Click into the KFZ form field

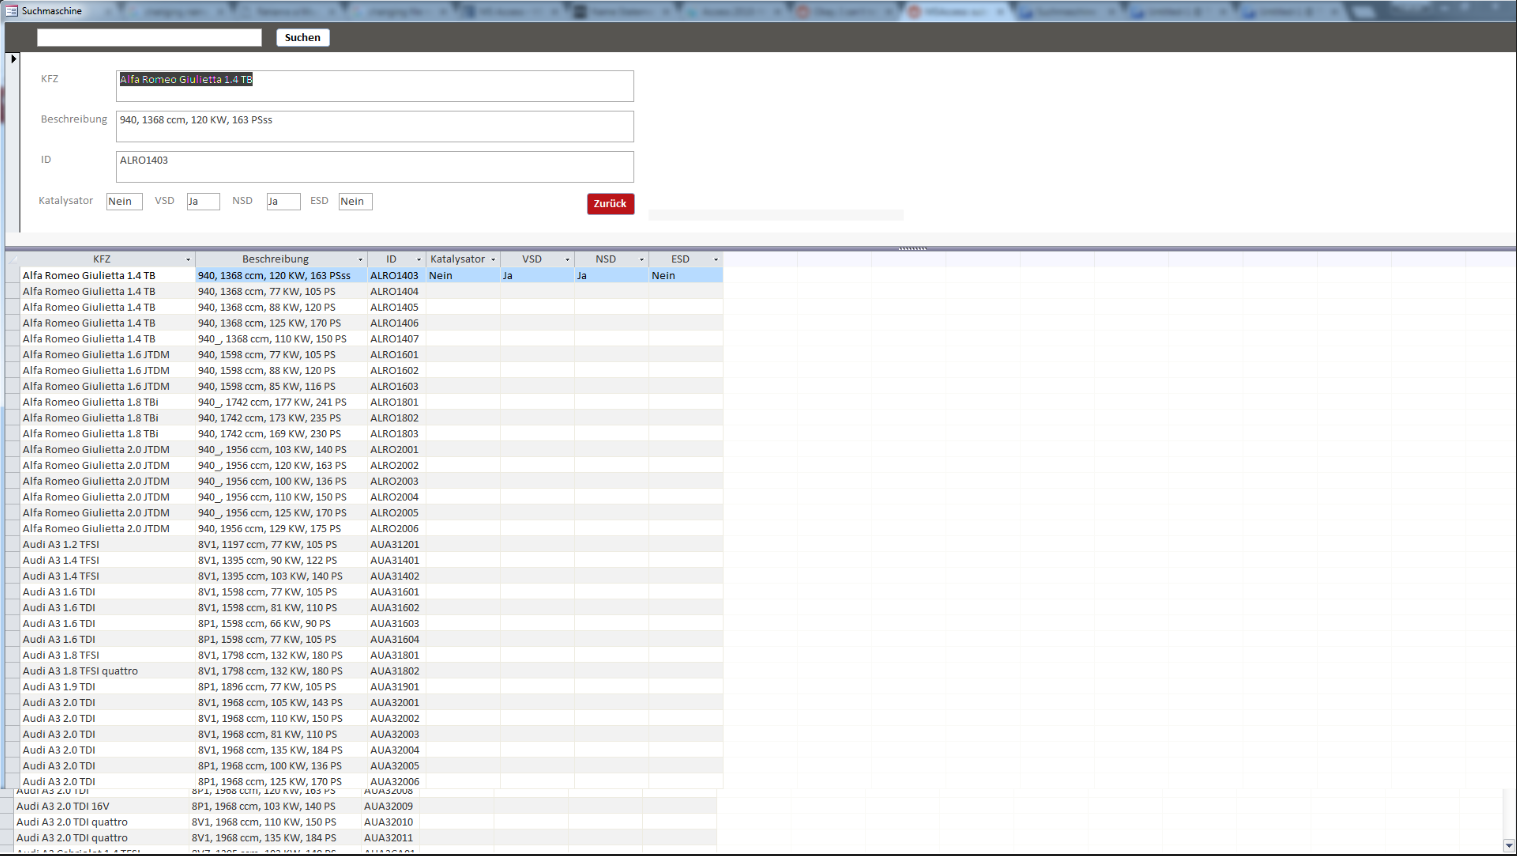point(375,86)
